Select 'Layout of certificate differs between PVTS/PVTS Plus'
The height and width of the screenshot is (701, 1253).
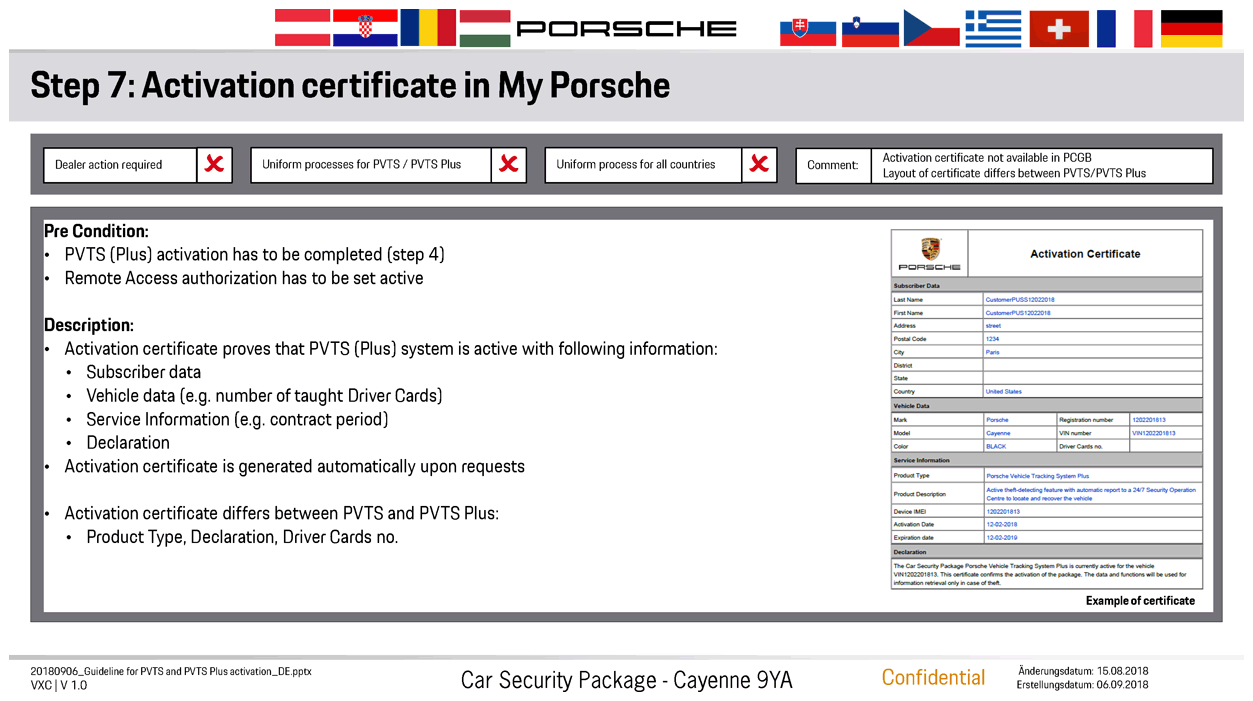(x=1014, y=173)
